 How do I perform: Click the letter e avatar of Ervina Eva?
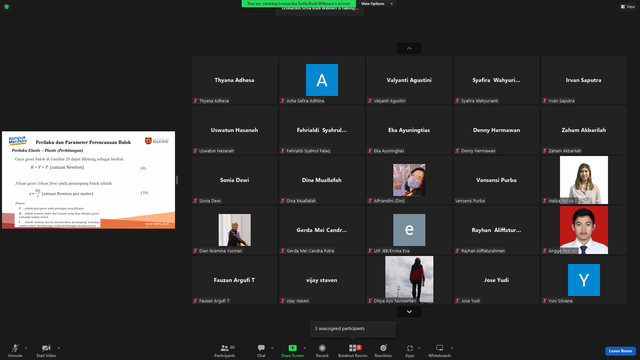point(409,230)
